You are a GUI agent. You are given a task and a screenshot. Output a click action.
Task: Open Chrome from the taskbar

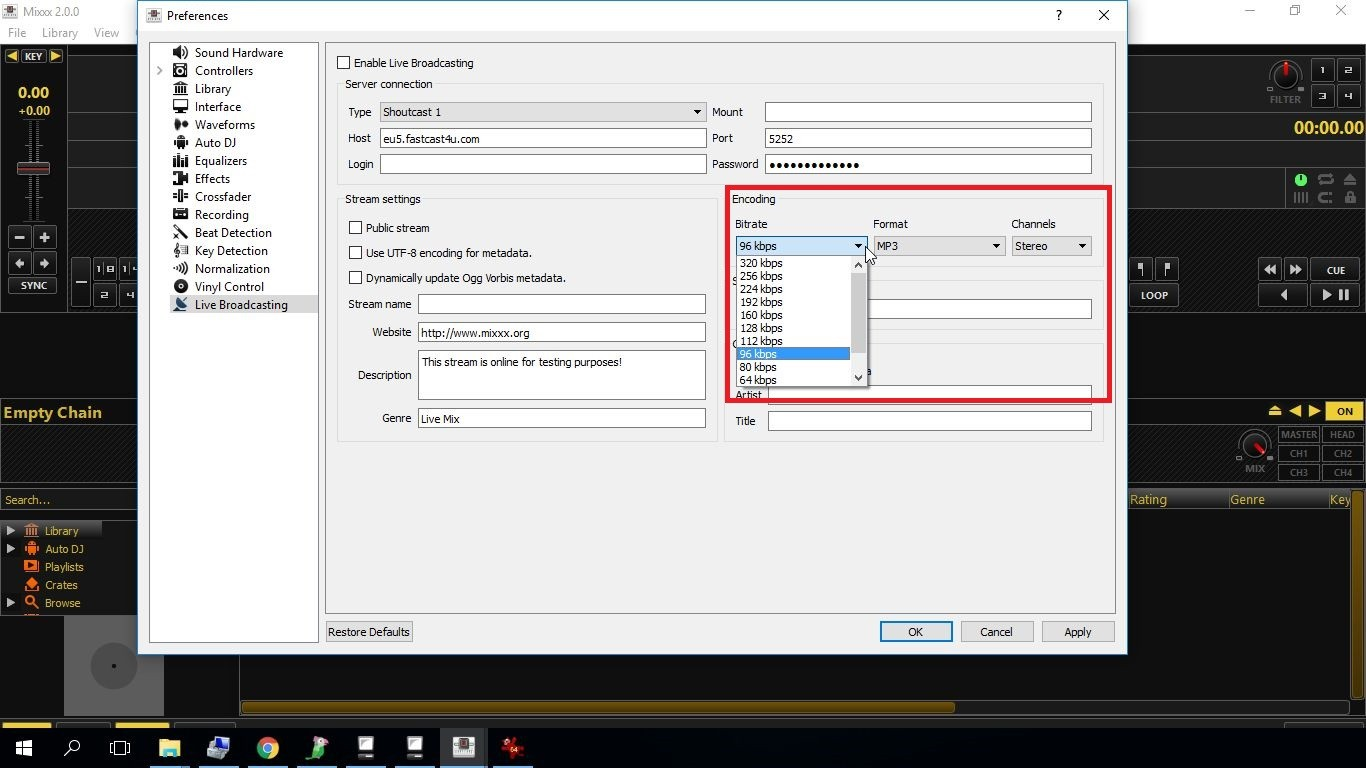click(267, 748)
